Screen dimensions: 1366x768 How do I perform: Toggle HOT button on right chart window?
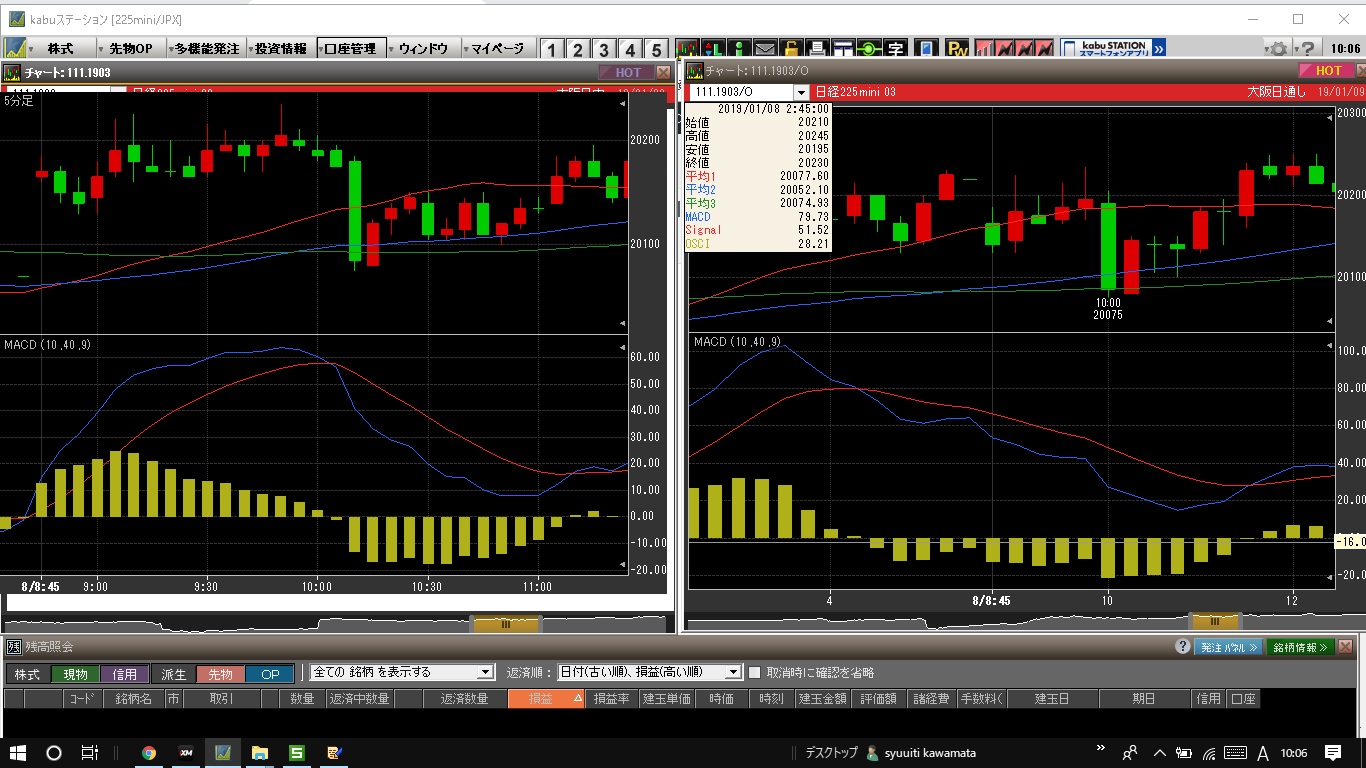[1326, 70]
